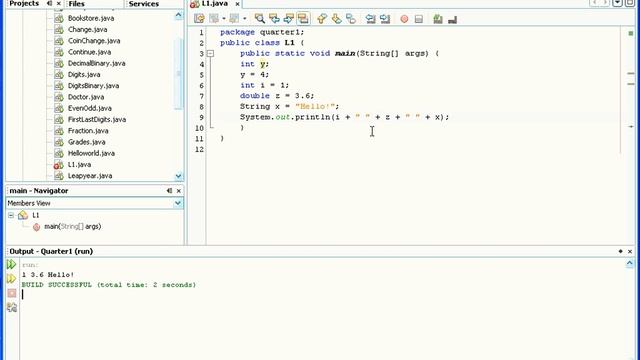Click the Output panel pin/minimize icon
This screenshot has height=360, width=640.
click(620, 251)
